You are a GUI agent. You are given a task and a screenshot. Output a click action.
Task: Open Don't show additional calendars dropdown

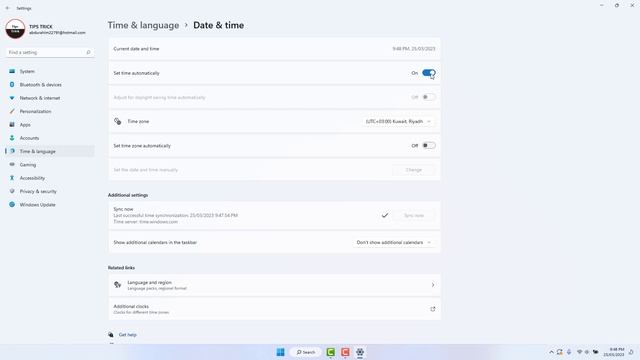393,242
